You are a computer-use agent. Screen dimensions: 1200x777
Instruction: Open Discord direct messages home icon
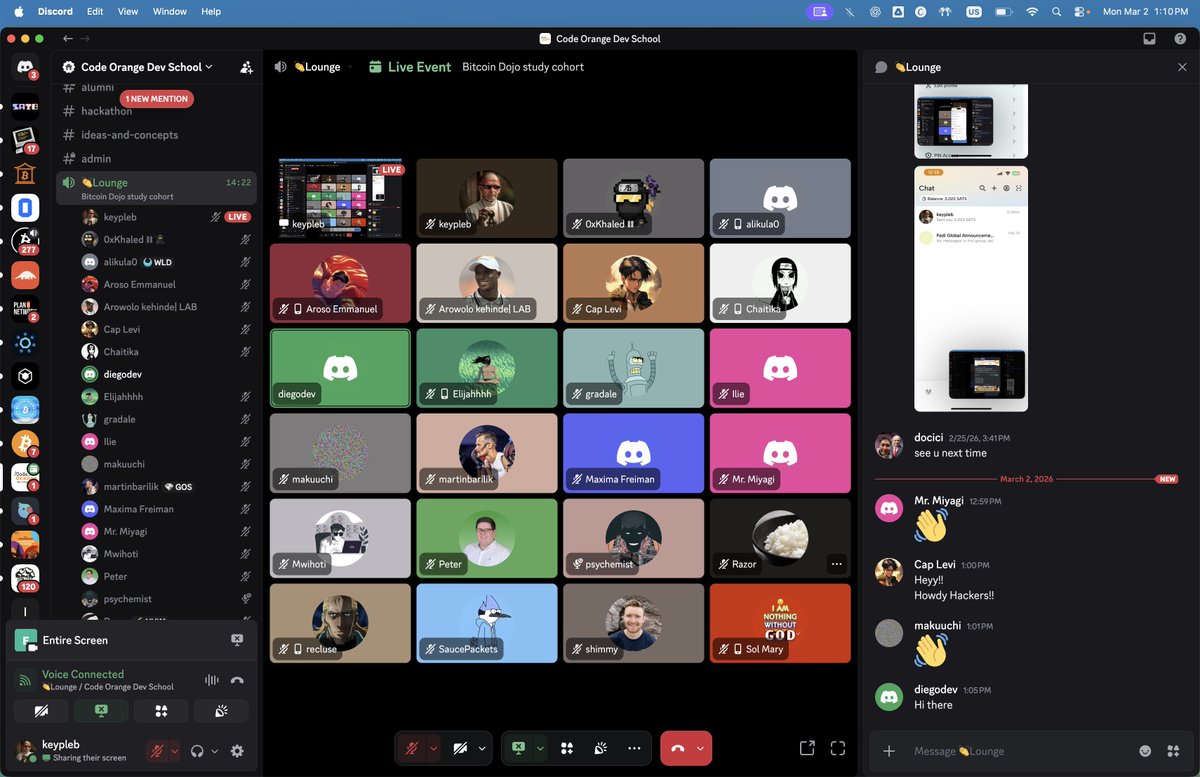(x=25, y=67)
